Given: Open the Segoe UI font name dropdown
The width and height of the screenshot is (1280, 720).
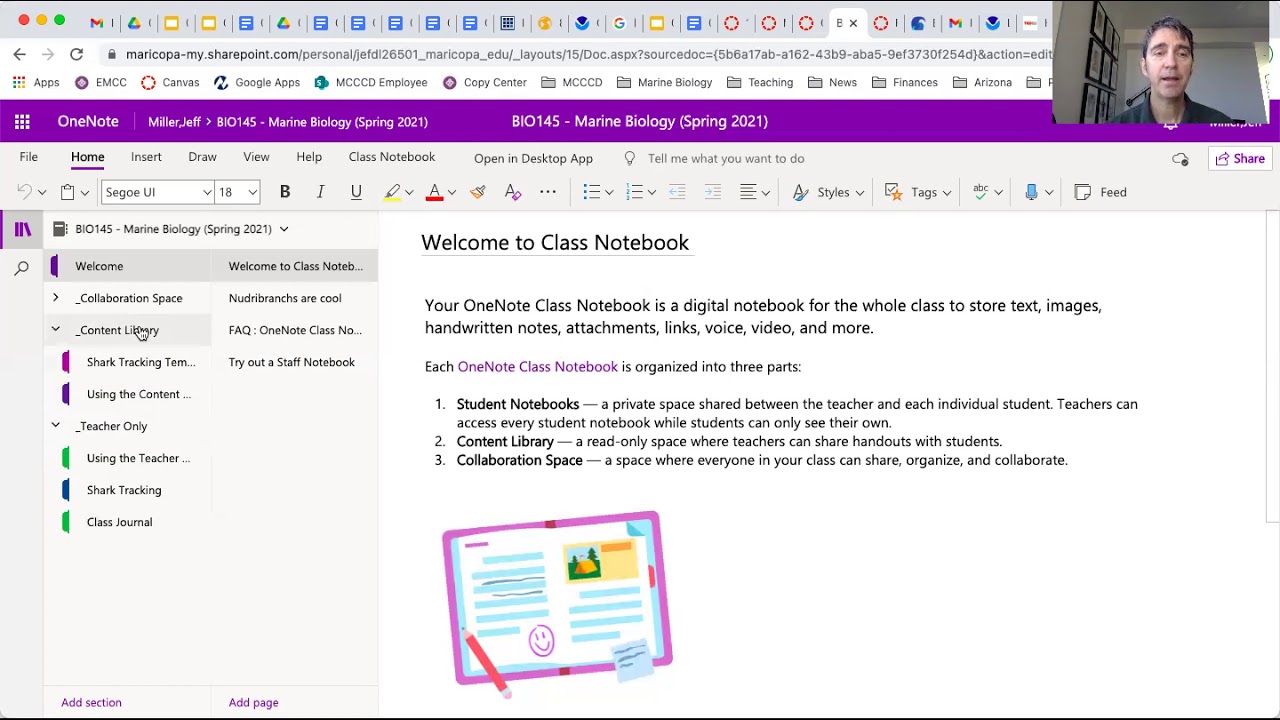Looking at the screenshot, I should [x=207, y=193].
